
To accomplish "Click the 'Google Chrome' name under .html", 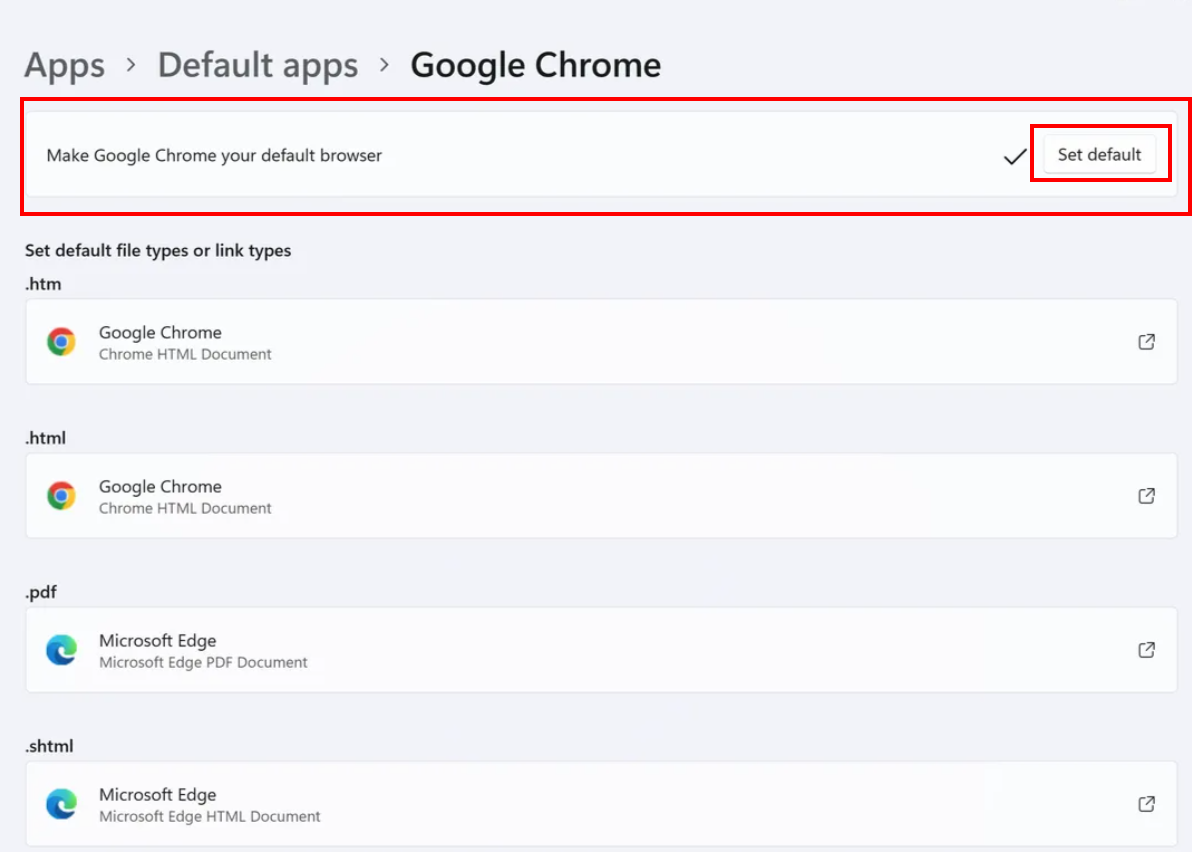I will [x=160, y=487].
